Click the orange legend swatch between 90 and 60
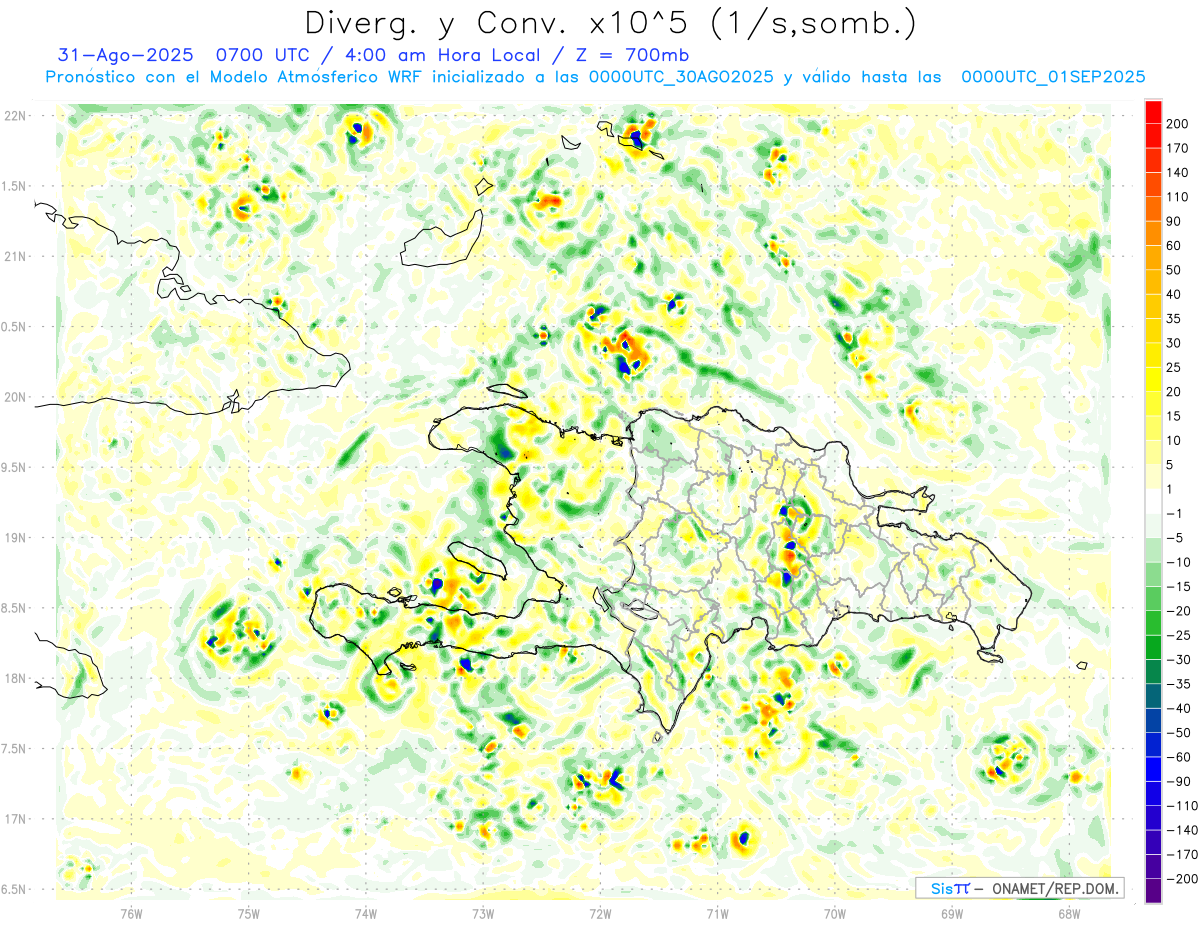The image size is (1200, 927). pos(1153,233)
